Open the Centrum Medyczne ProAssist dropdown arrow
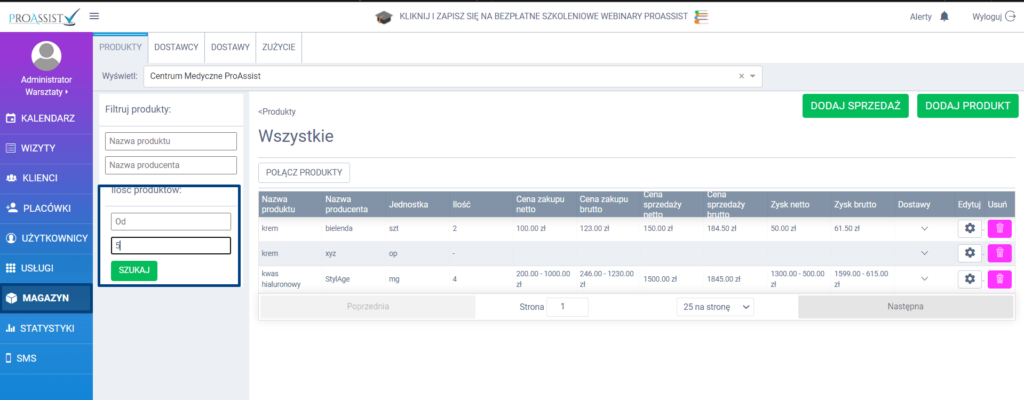Screen dimensions: 1024x400 (x=753, y=76)
